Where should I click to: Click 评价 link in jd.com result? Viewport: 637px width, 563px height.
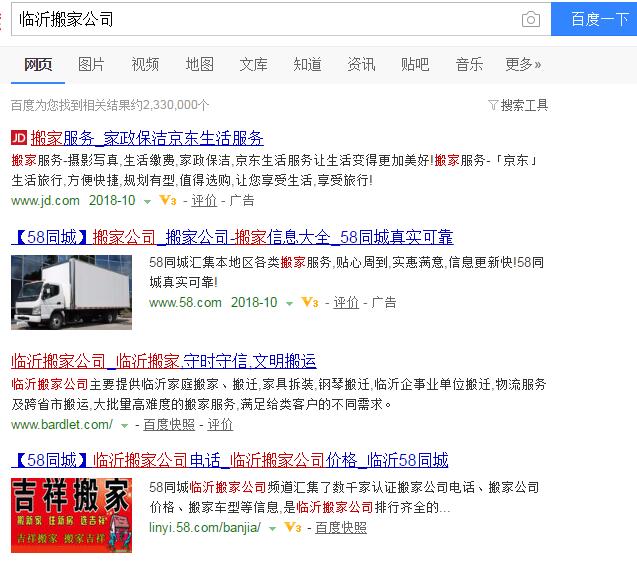(x=204, y=201)
